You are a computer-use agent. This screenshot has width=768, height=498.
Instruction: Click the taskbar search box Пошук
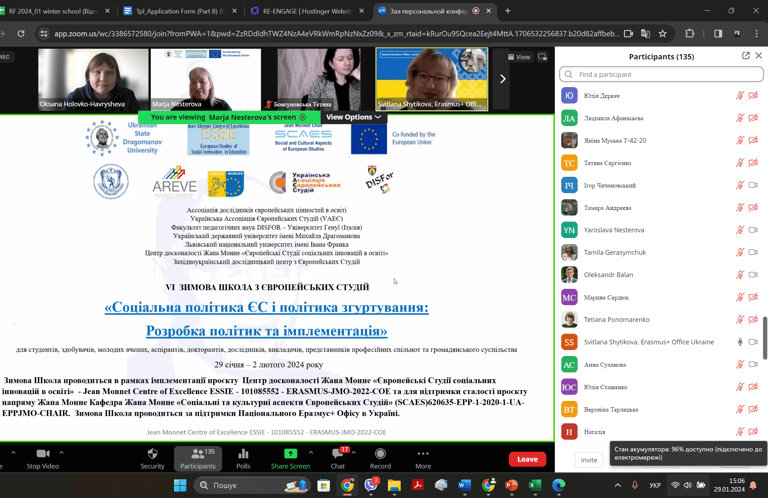[x=252, y=485]
